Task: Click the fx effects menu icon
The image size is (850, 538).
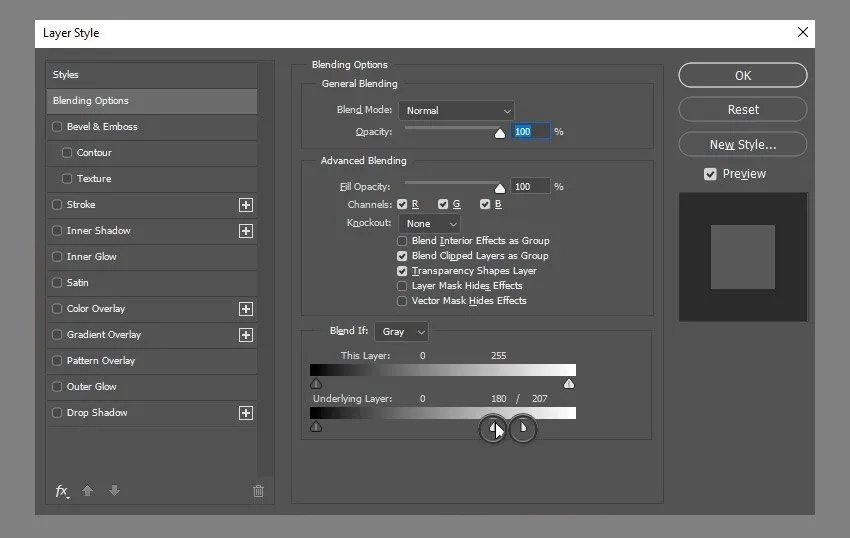Action: (x=62, y=491)
